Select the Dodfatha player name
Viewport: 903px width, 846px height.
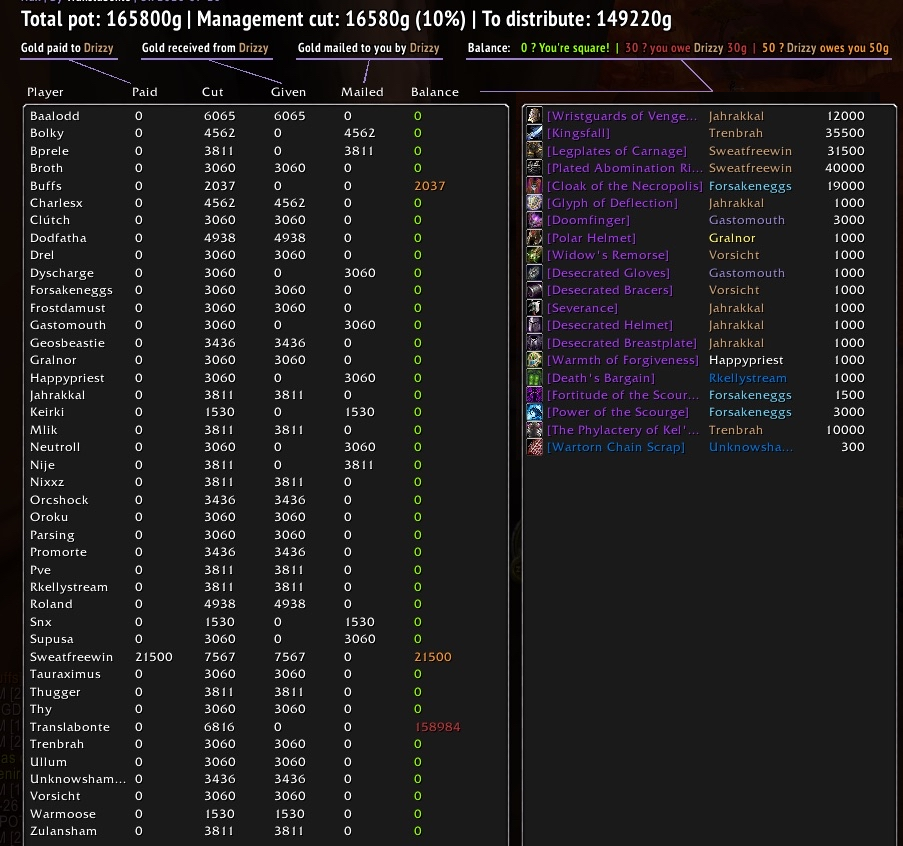click(x=58, y=238)
